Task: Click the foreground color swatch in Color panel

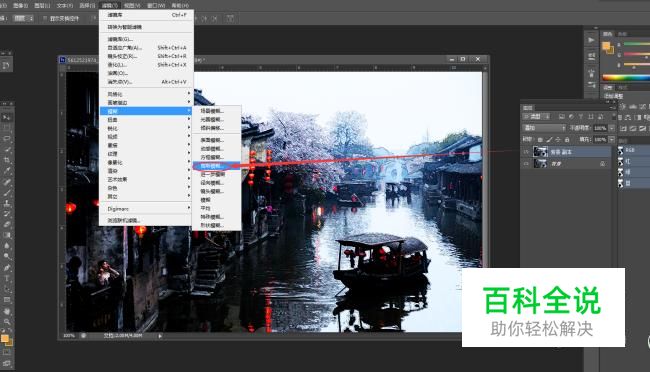Action: 606,46
